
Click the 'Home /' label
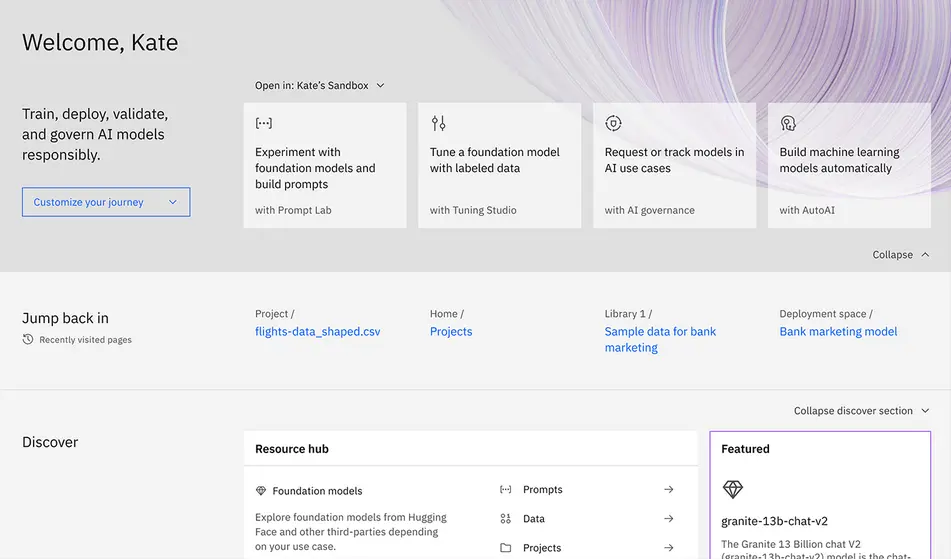point(446,313)
